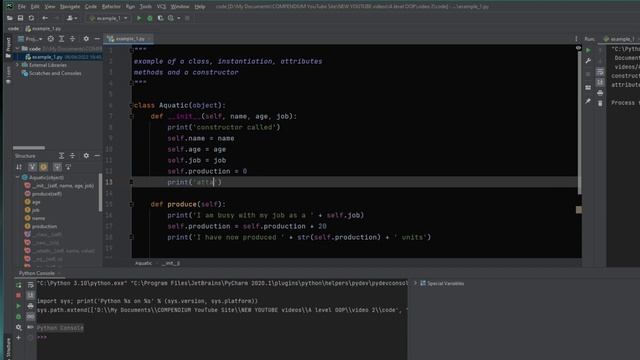Open the Navigate menu
This screenshot has height=360, width=640.
(x=70, y=7)
